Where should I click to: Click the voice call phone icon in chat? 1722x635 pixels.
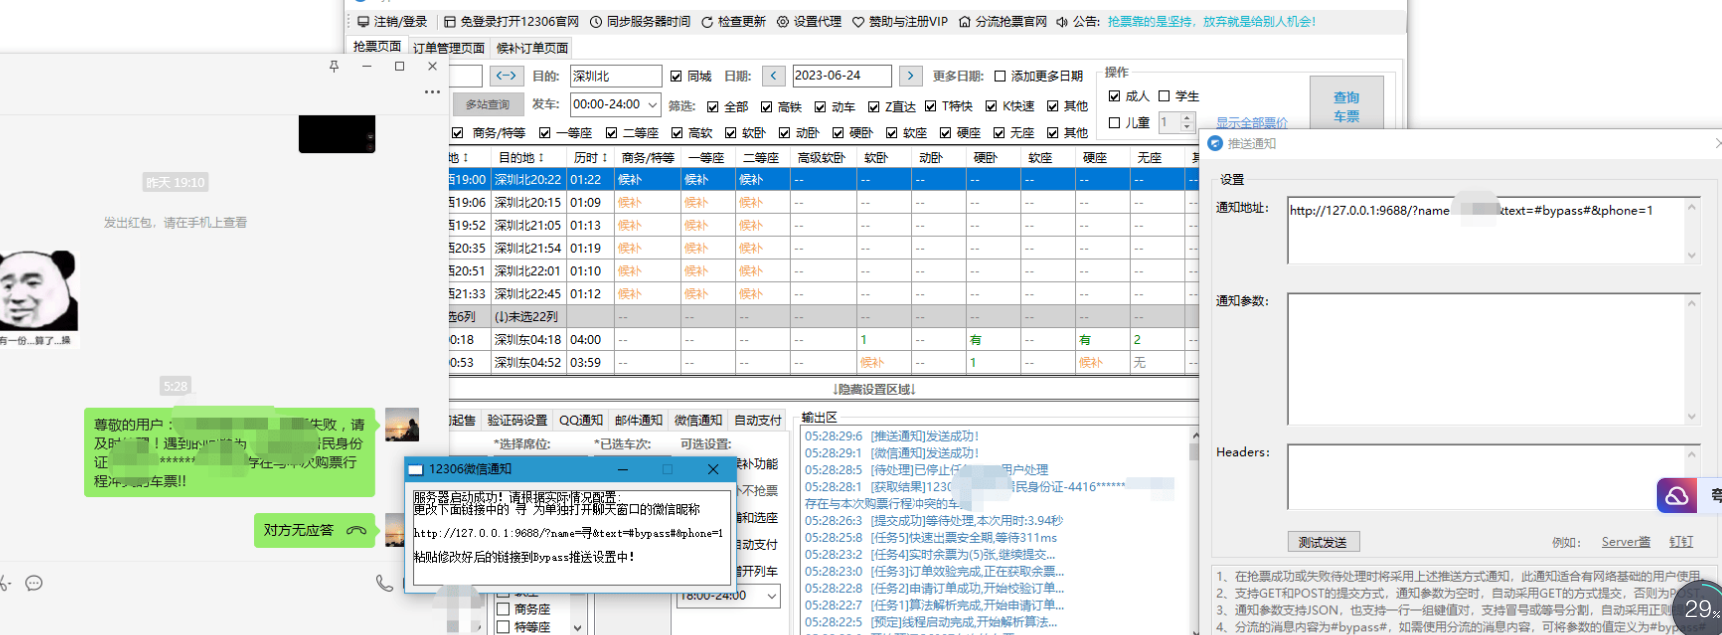coord(384,583)
